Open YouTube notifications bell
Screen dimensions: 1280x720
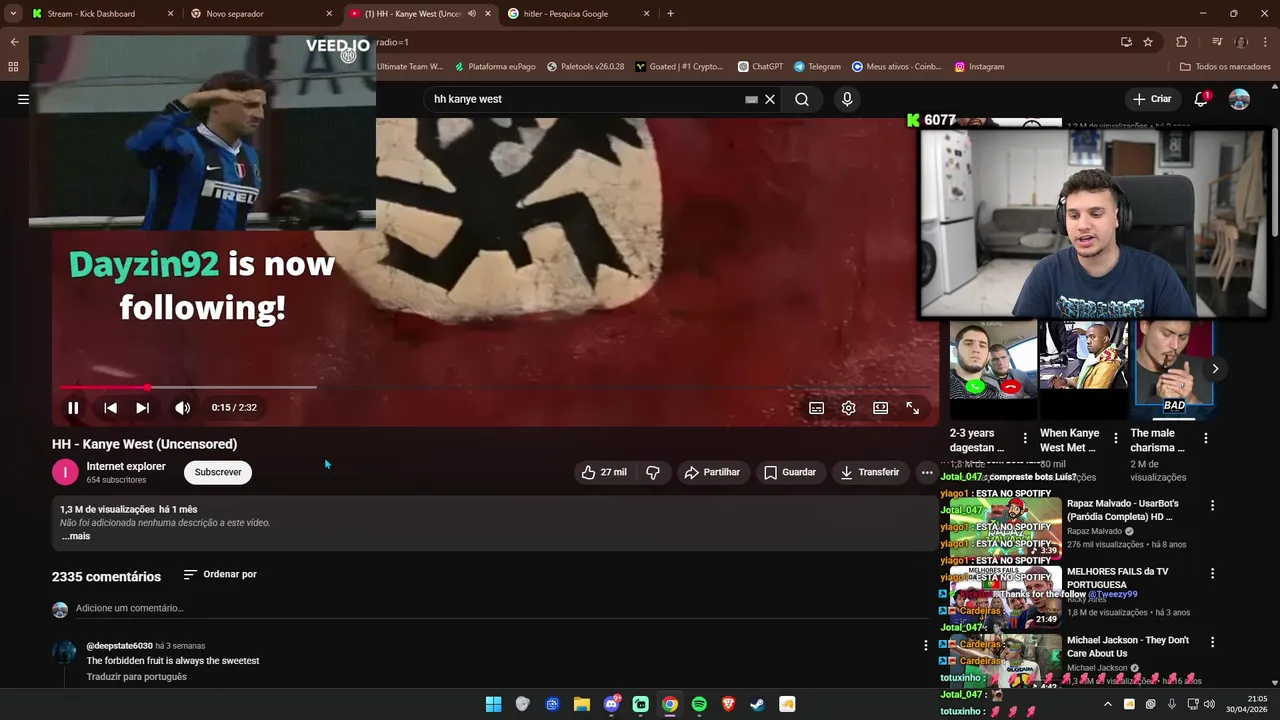pos(1201,99)
